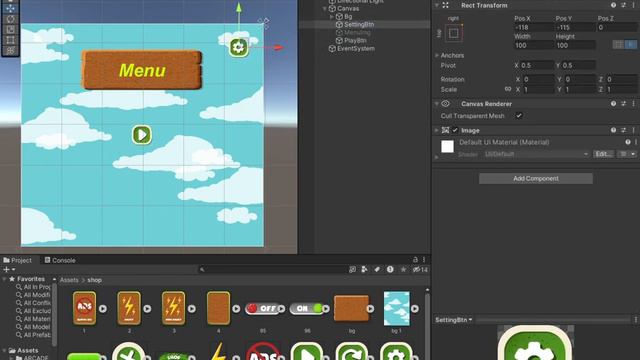Image resolution: width=640 pixels, height=360 pixels.
Task: Select the Transform tool in Scene toolbar
Action: pyautogui.click(x=10, y=51)
